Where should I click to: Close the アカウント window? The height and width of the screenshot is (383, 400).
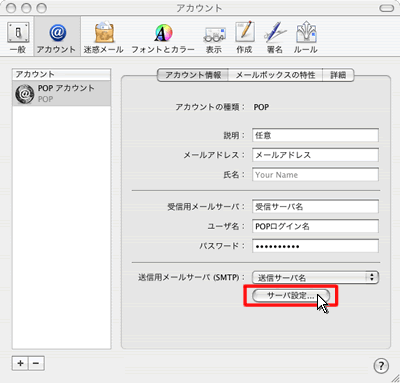11,8
